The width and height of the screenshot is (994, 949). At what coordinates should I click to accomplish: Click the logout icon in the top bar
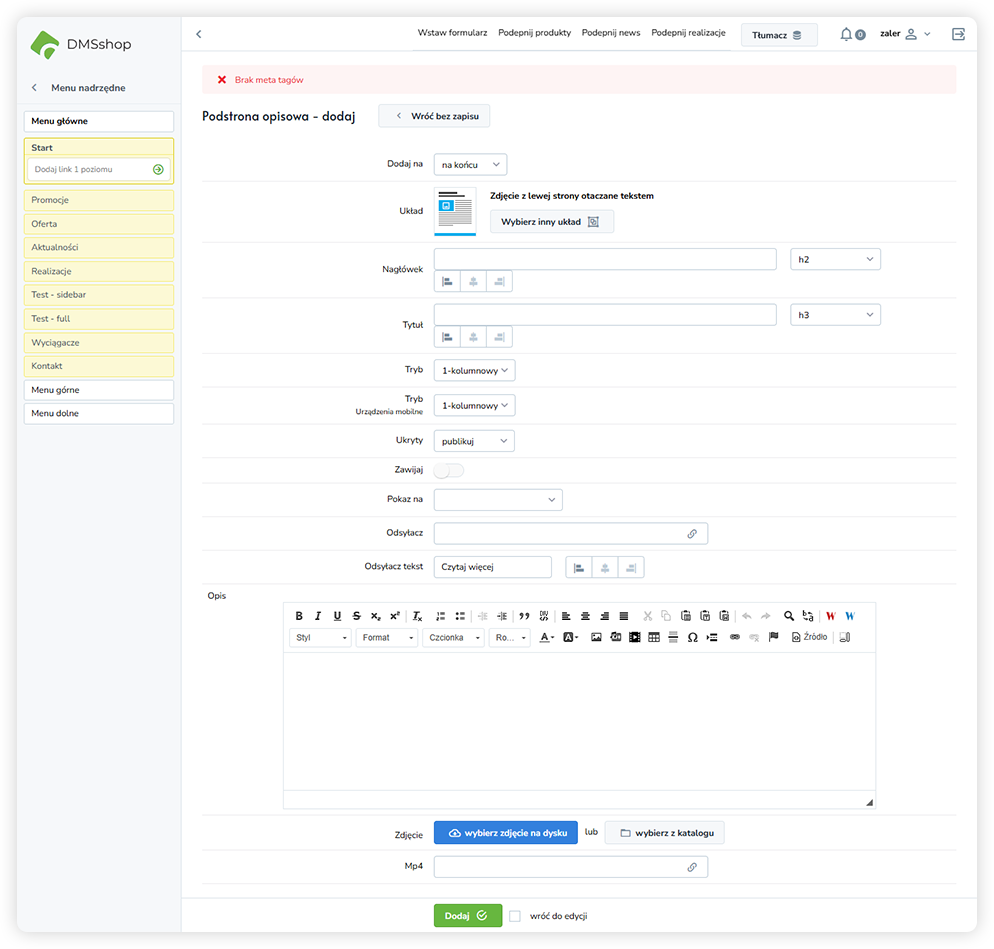(958, 34)
